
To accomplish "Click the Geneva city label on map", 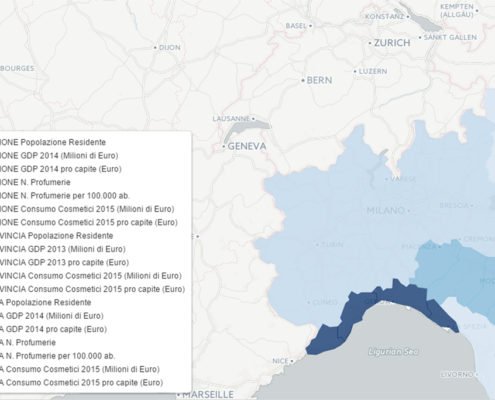I will pyautogui.click(x=247, y=146).
